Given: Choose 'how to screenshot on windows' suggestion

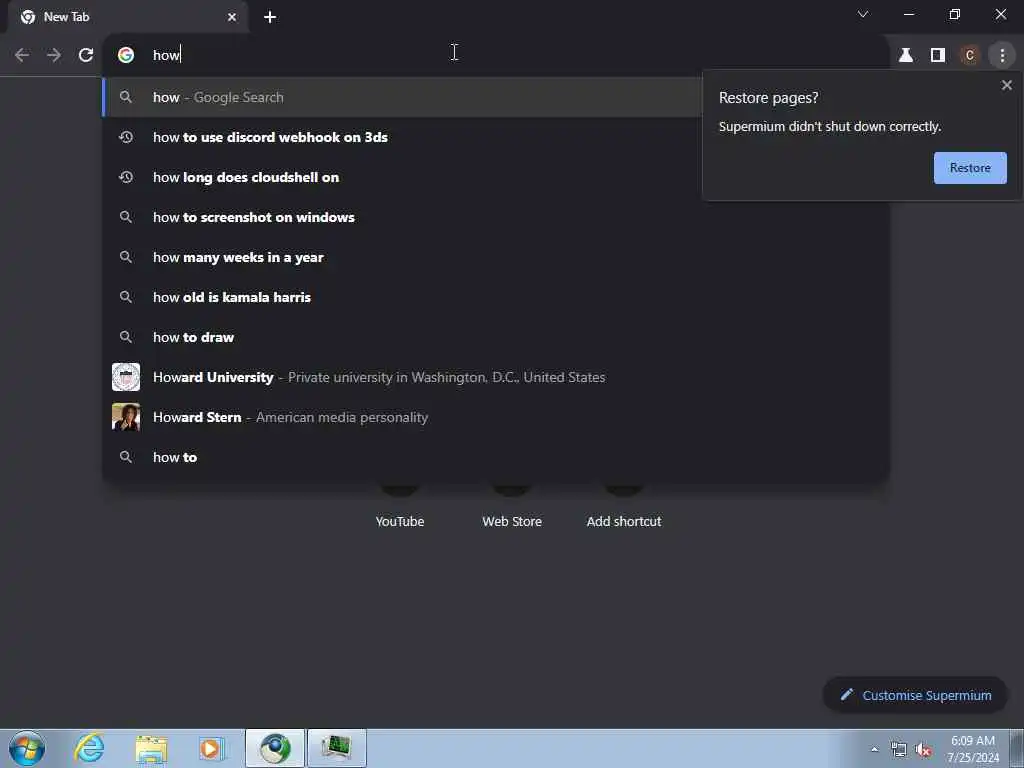Looking at the screenshot, I should pos(496,217).
